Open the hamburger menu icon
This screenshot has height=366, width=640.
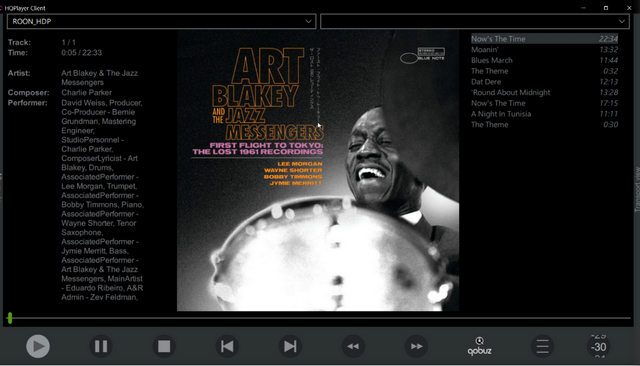542,346
